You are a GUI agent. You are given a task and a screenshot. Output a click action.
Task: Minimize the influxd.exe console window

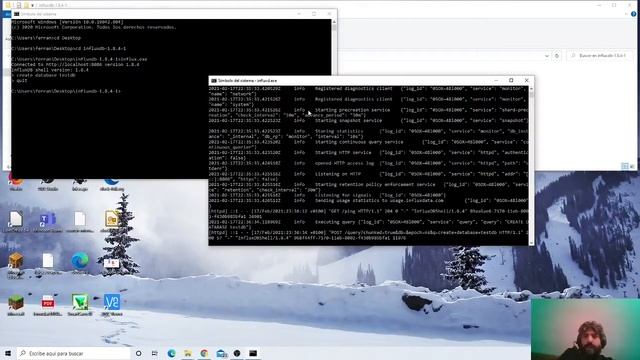[496, 80]
